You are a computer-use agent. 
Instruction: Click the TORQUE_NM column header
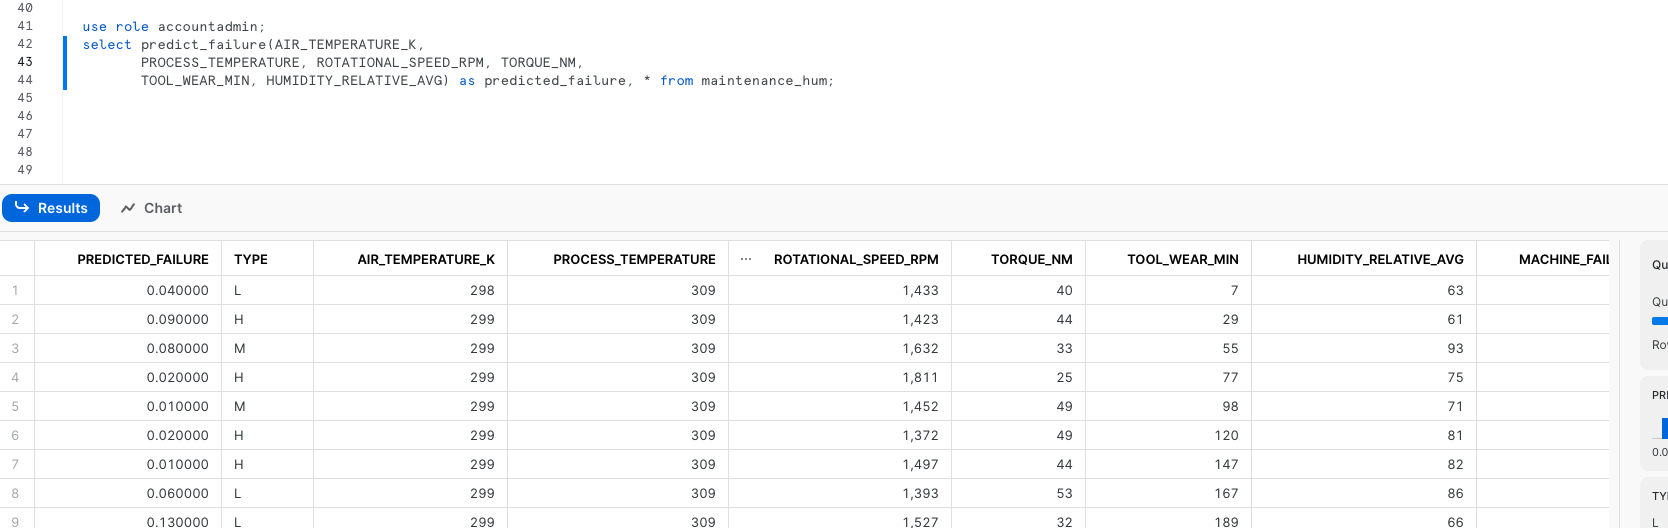[1031, 259]
